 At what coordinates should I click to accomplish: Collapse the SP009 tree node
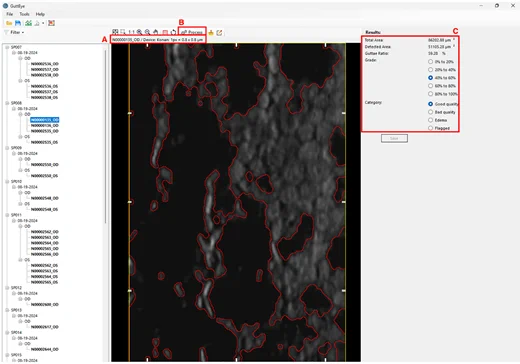pyautogui.click(x=7, y=148)
